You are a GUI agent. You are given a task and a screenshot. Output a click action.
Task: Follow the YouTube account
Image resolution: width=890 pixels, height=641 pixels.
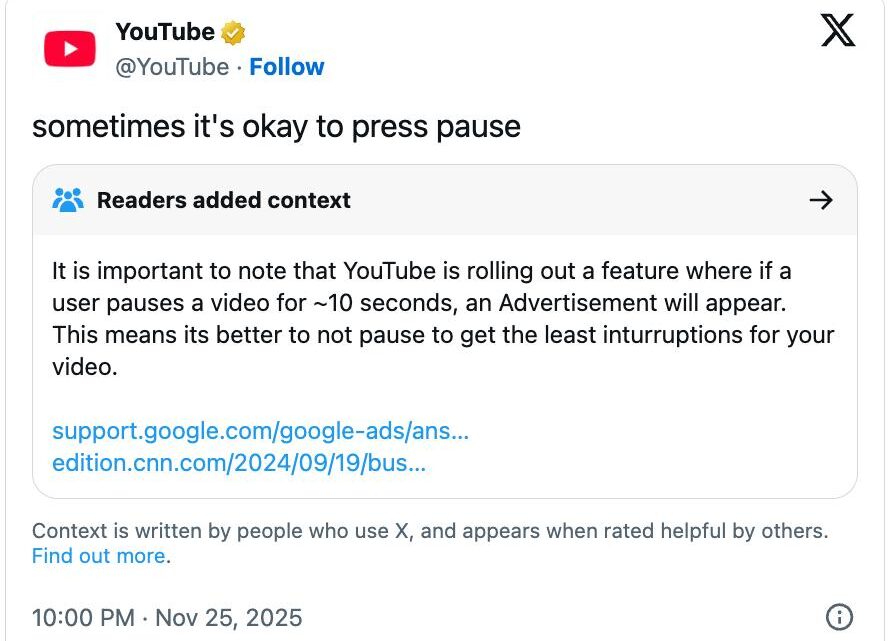click(x=286, y=67)
